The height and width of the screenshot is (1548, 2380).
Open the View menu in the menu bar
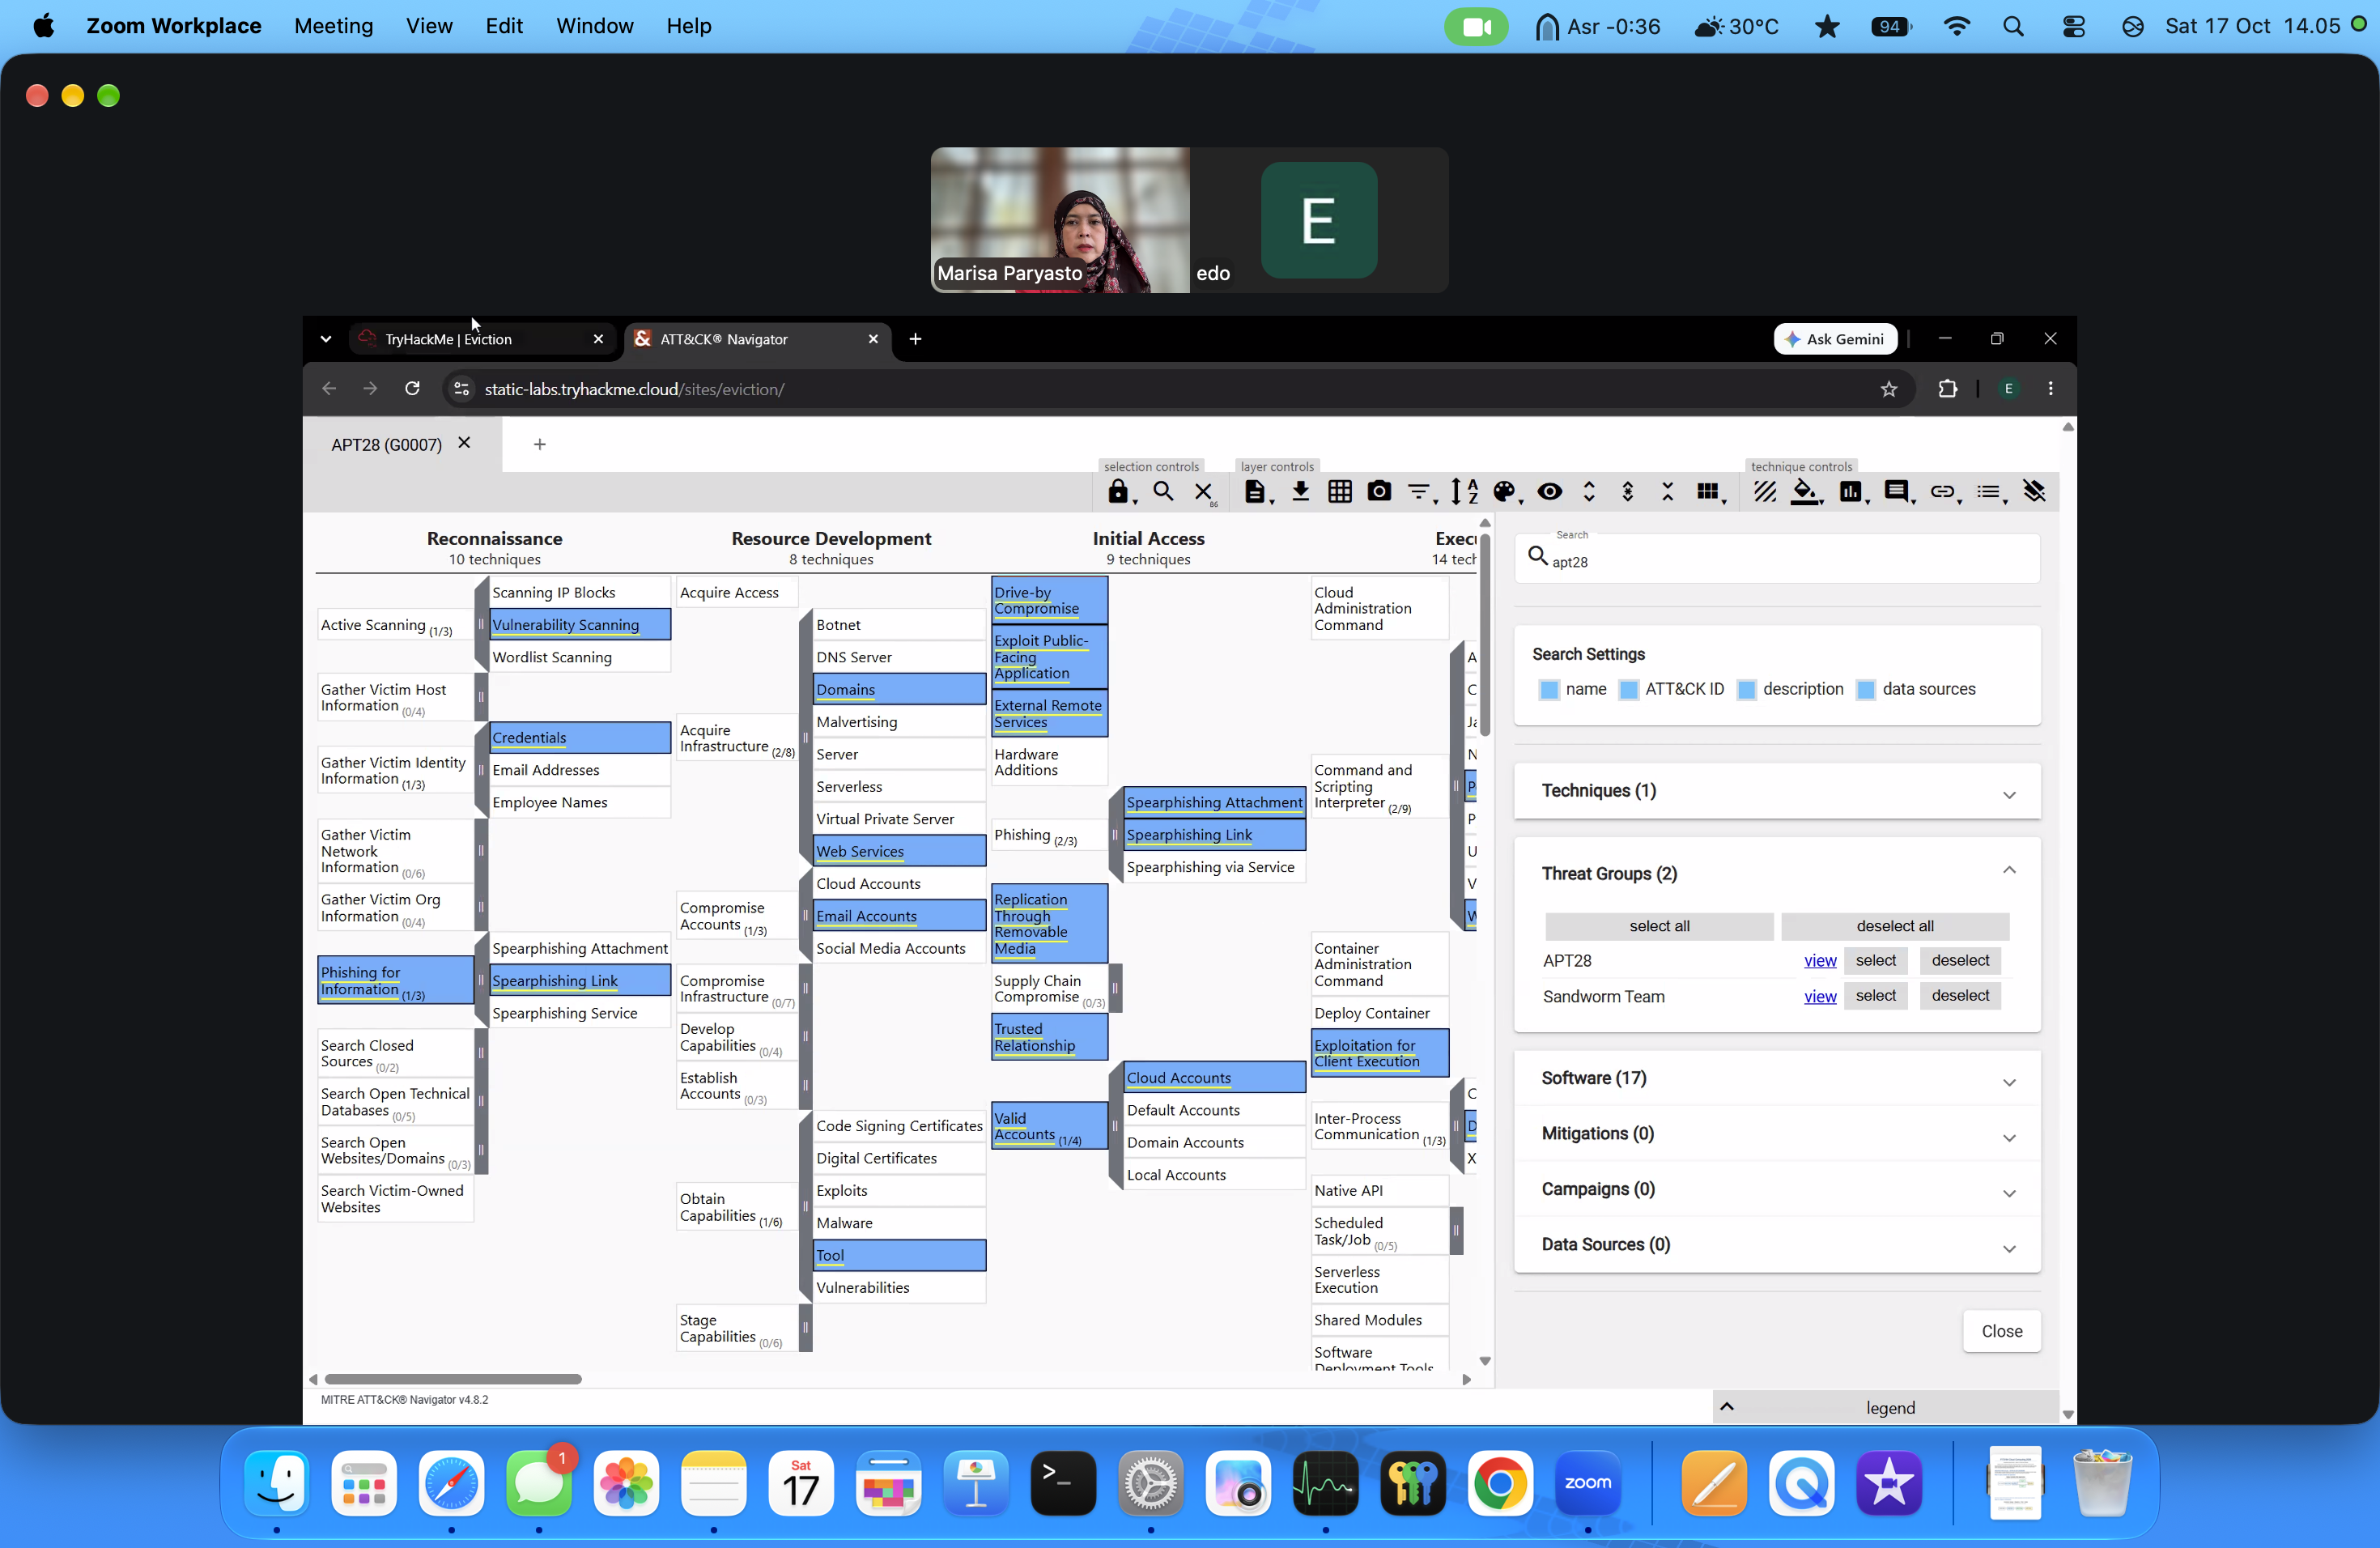coord(429,26)
